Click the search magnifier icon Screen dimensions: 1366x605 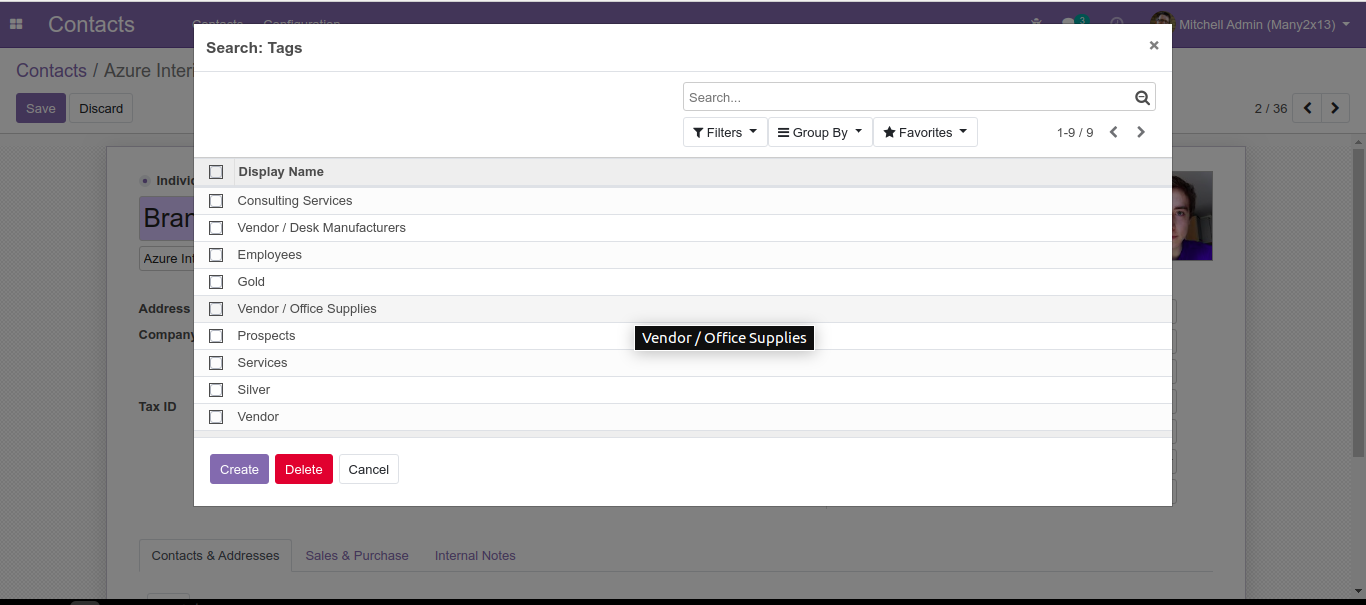[x=1142, y=97]
